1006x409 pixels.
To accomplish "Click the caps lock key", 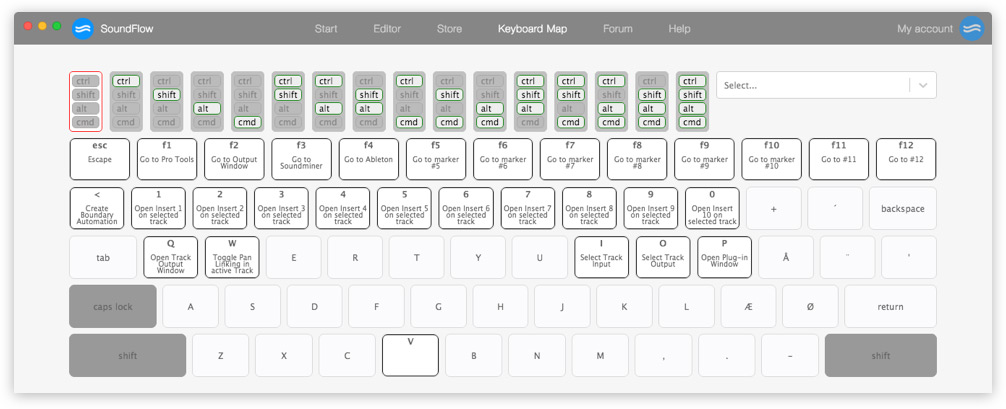I will (113, 306).
